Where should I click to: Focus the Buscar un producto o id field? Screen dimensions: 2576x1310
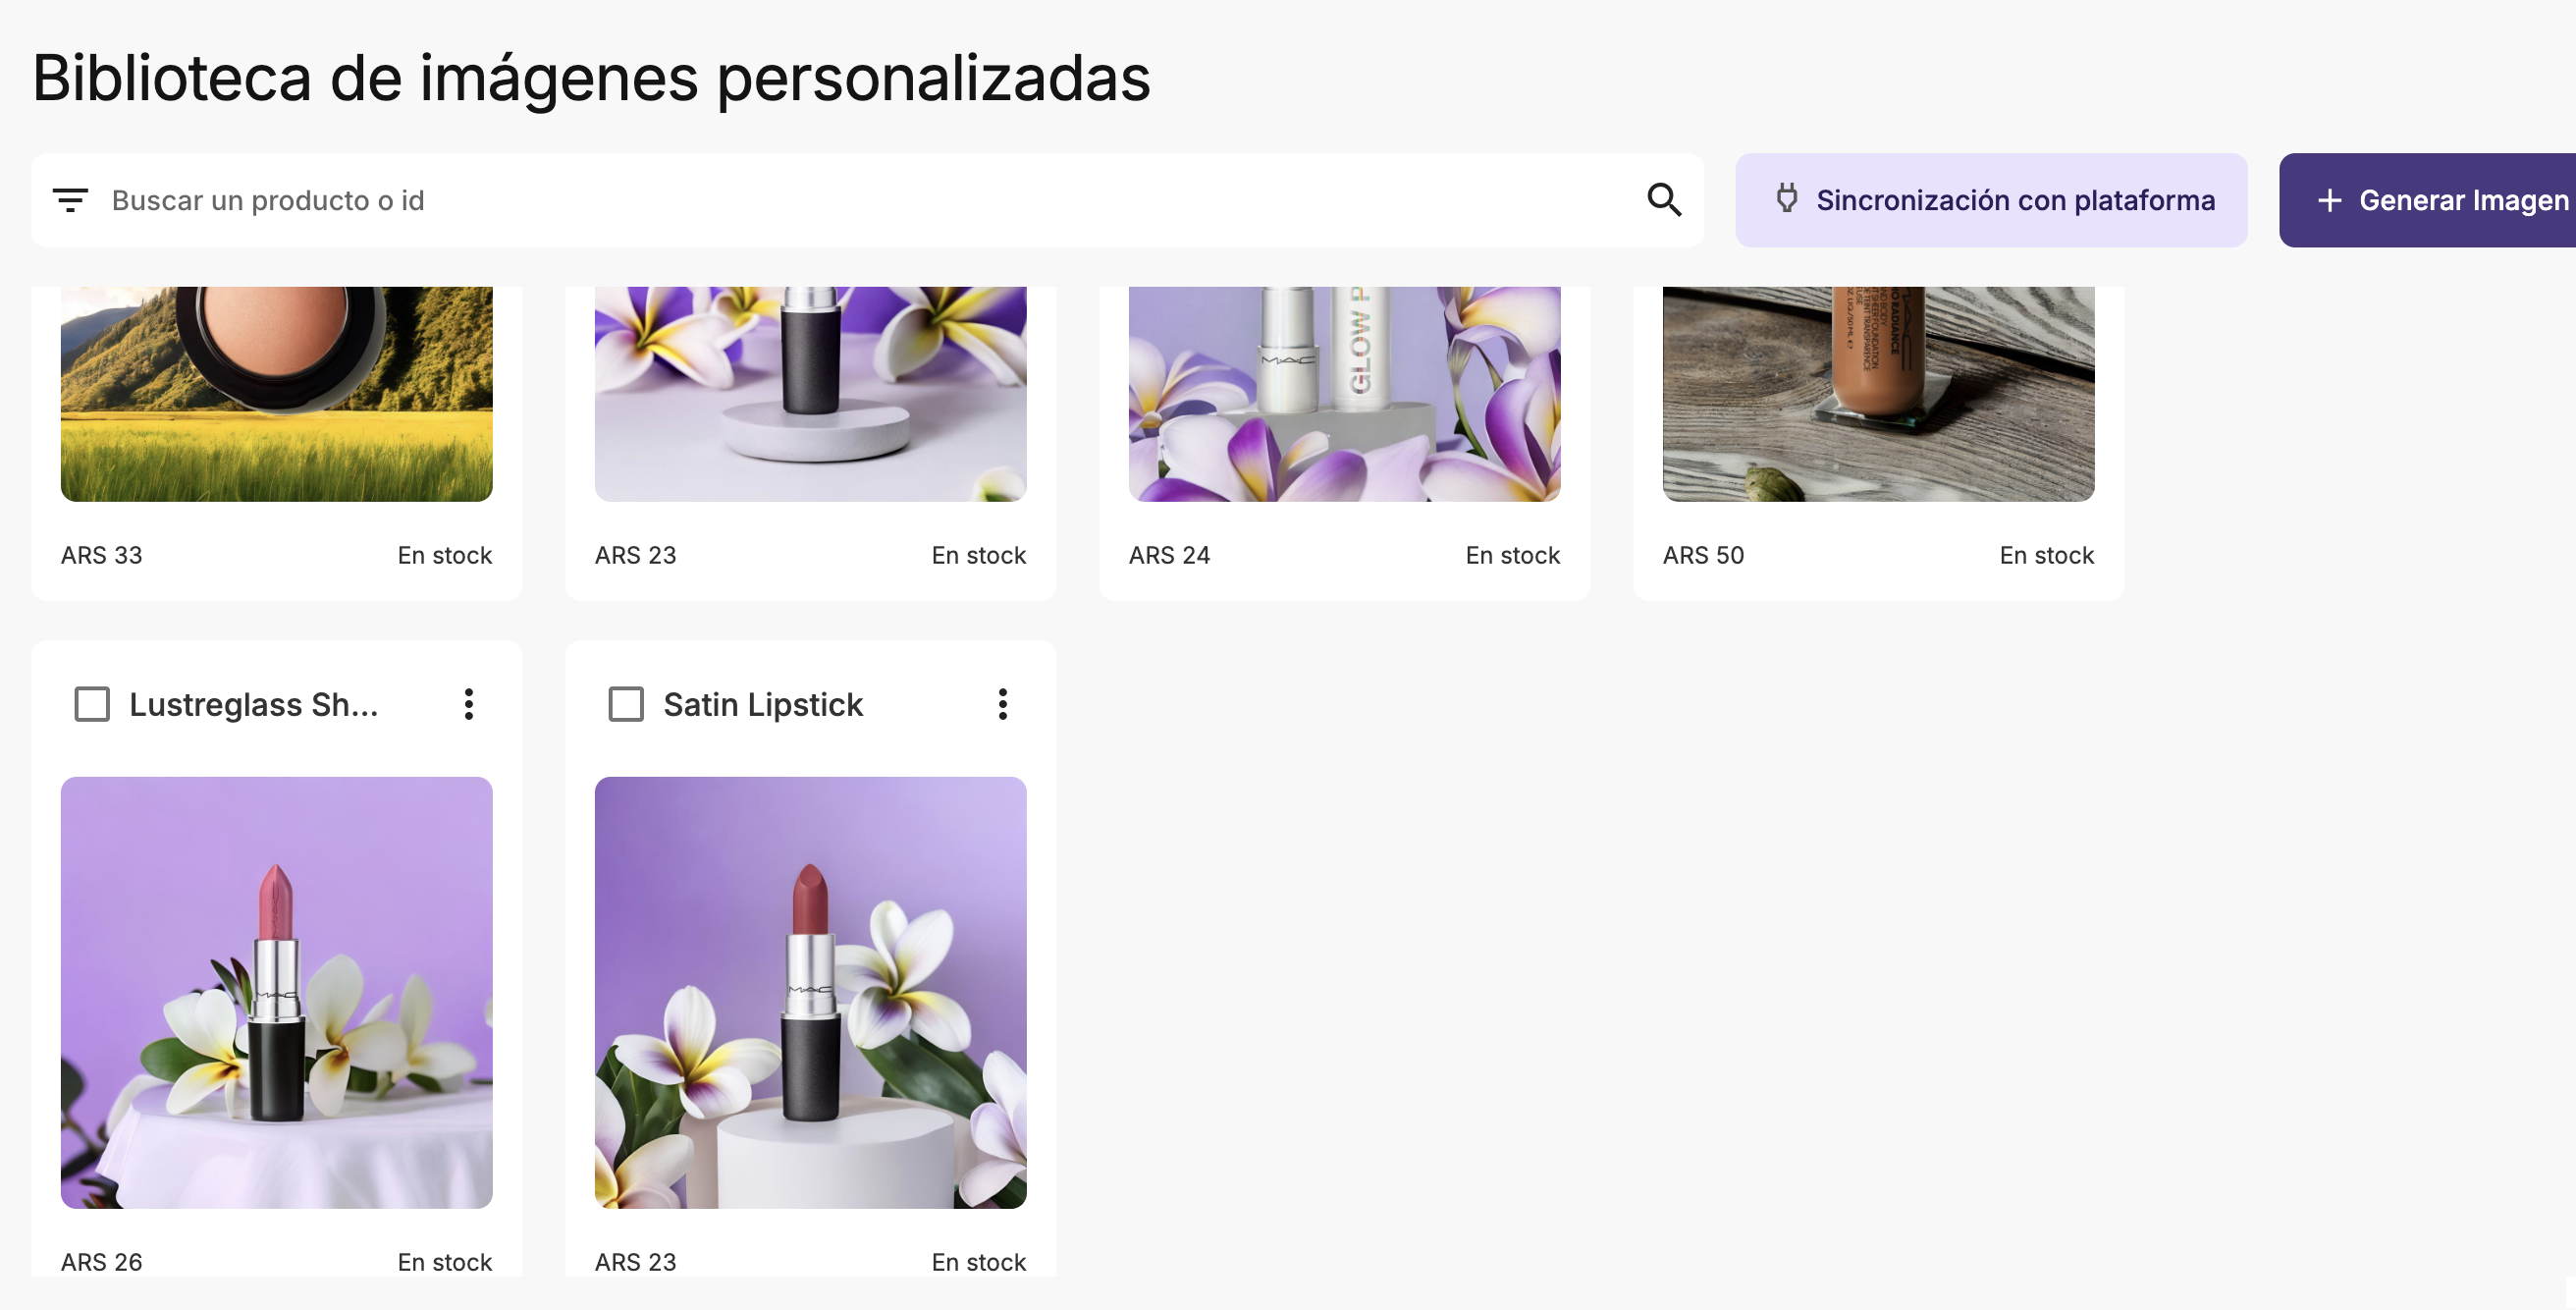tap(870, 200)
